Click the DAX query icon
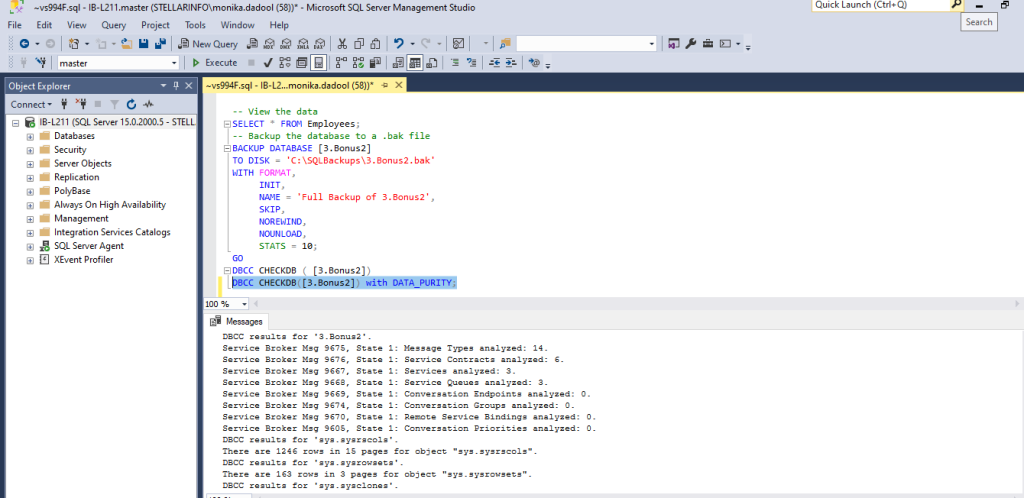 319,44
